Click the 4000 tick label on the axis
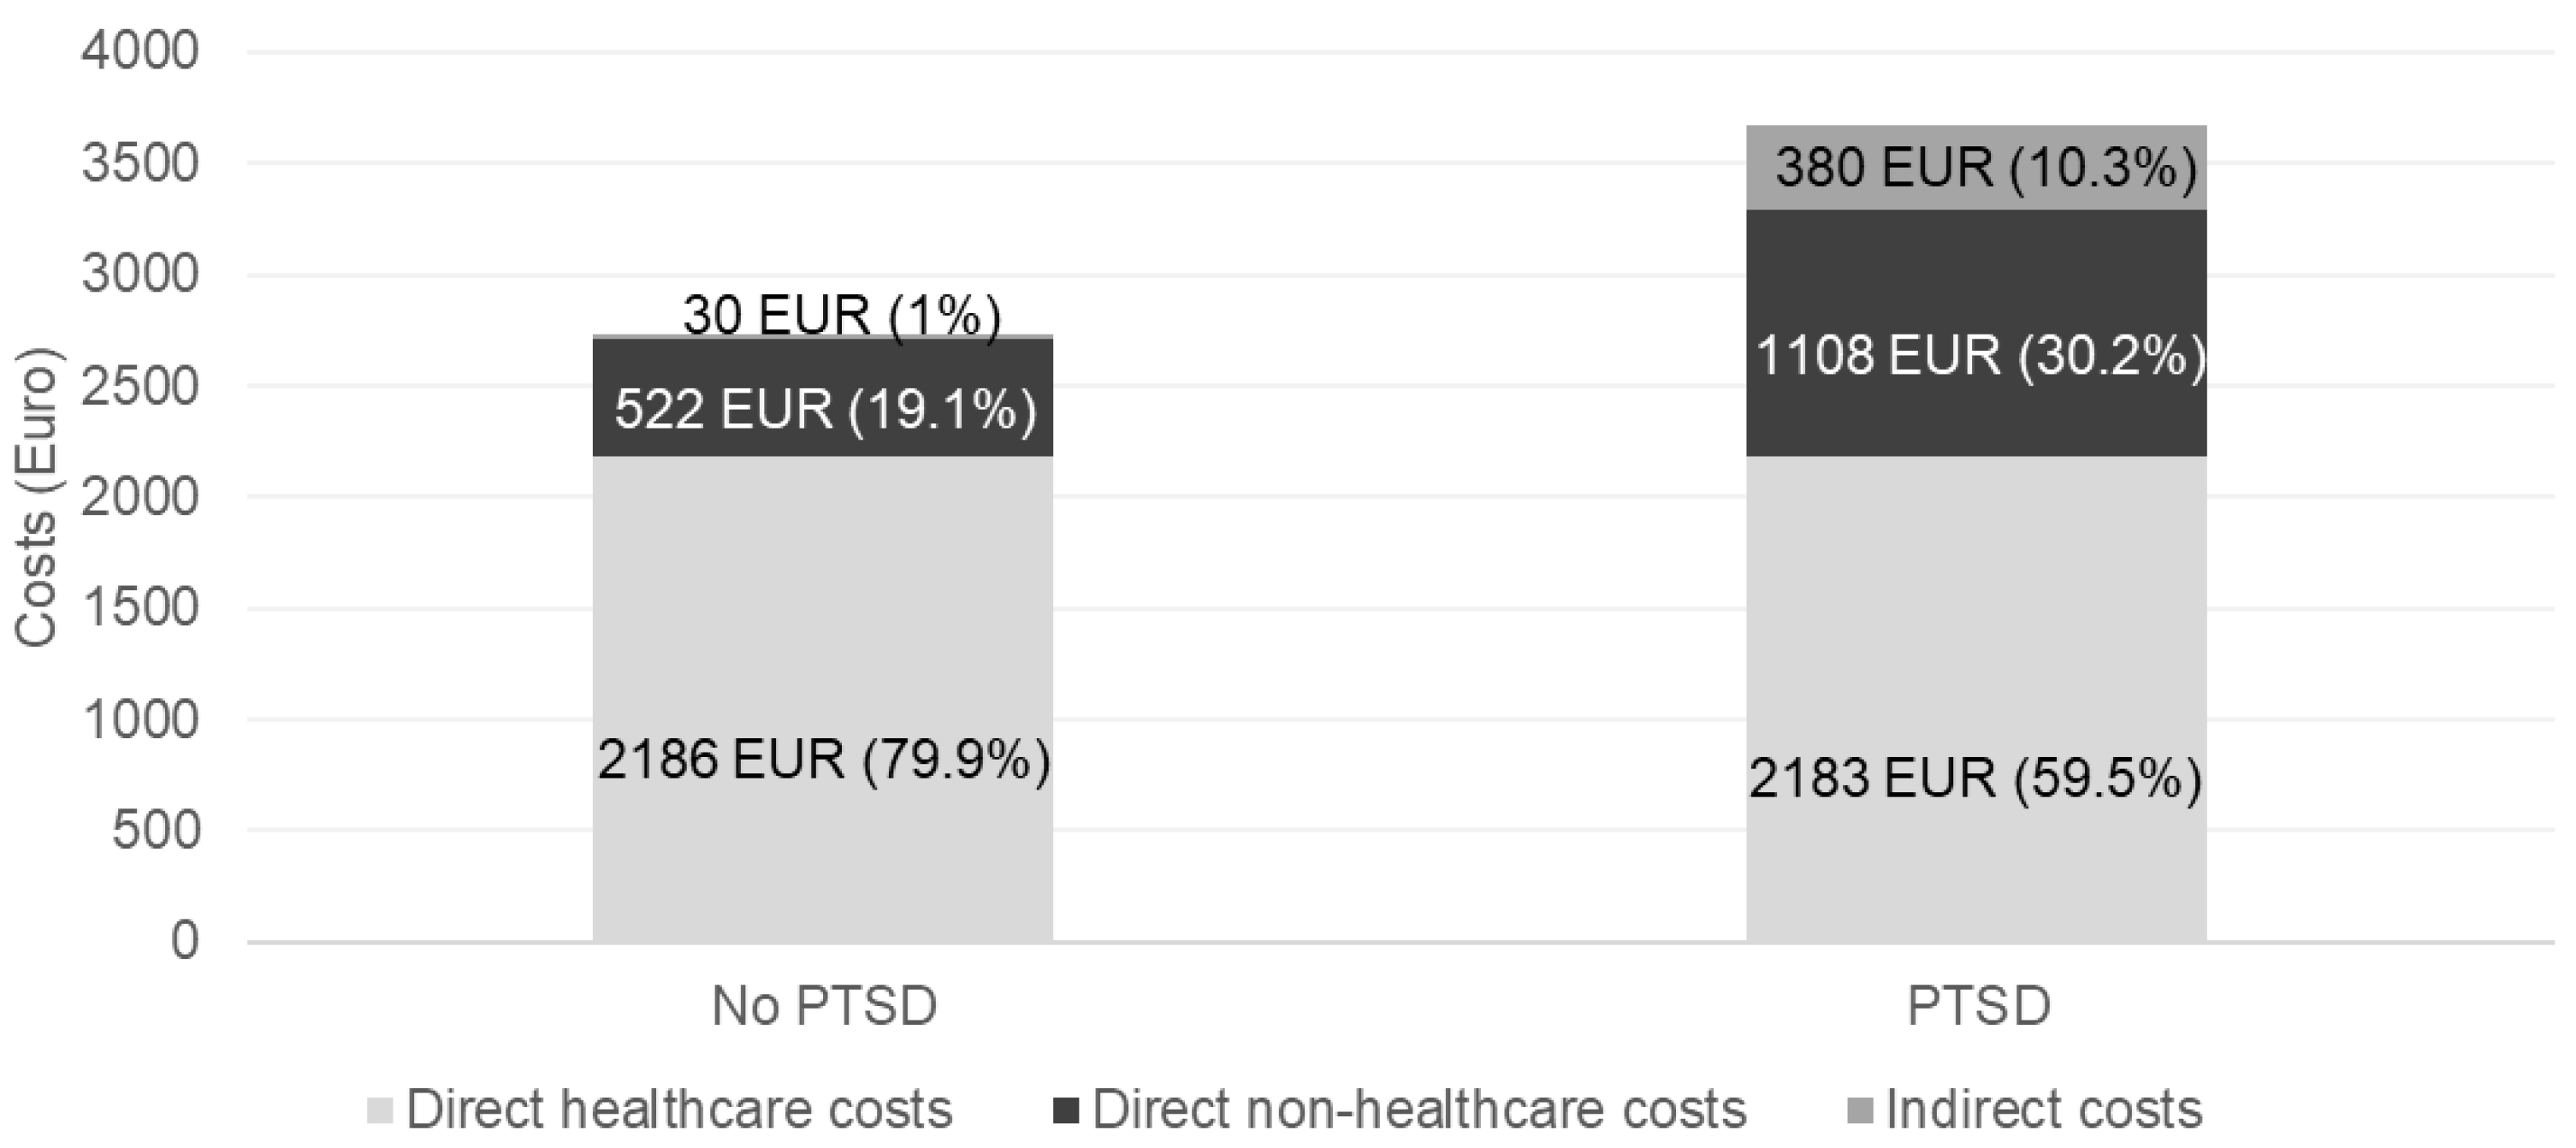Image resolution: width=2576 pixels, height=1148 pixels. (140, 52)
